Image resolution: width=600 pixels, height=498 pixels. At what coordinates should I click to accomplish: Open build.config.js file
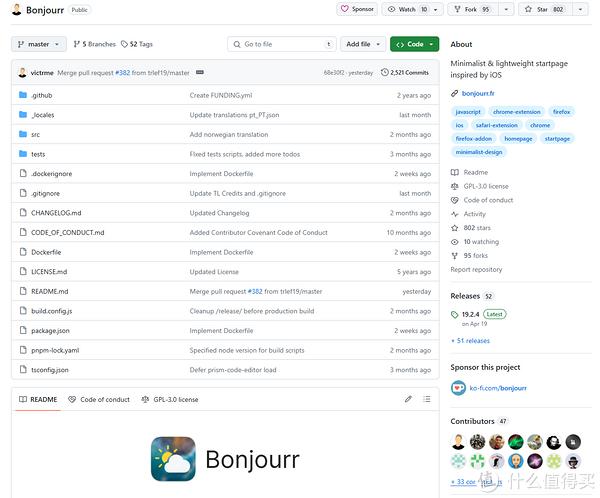(51, 311)
